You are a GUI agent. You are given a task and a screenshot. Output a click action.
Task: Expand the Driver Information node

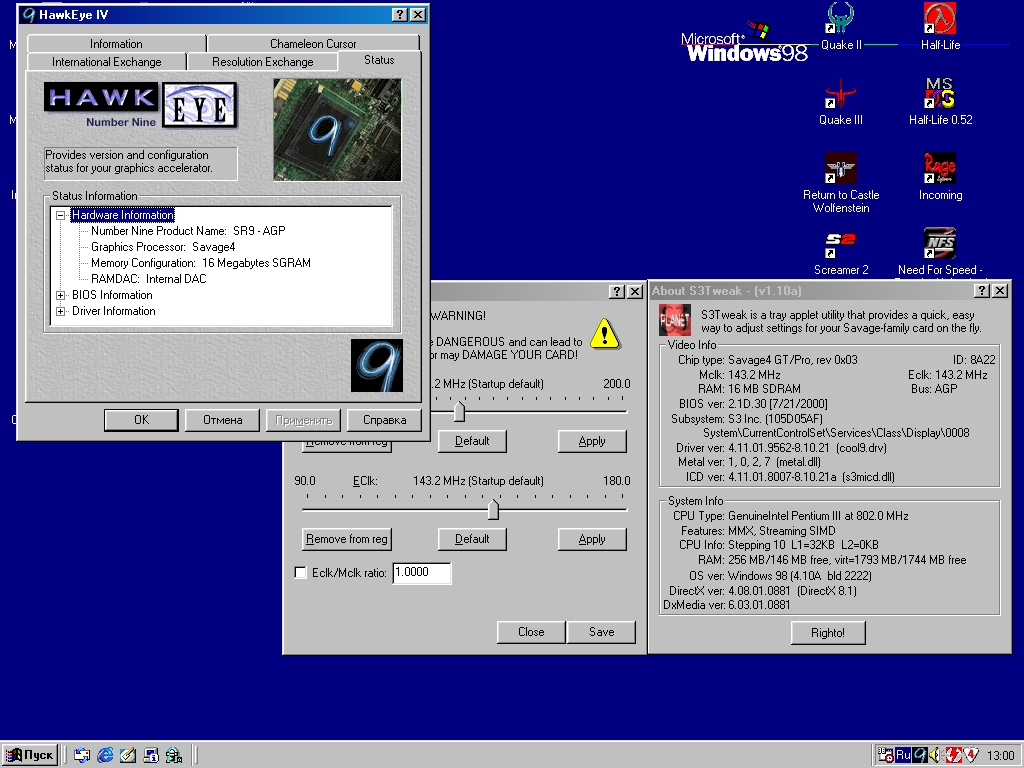click(61, 311)
